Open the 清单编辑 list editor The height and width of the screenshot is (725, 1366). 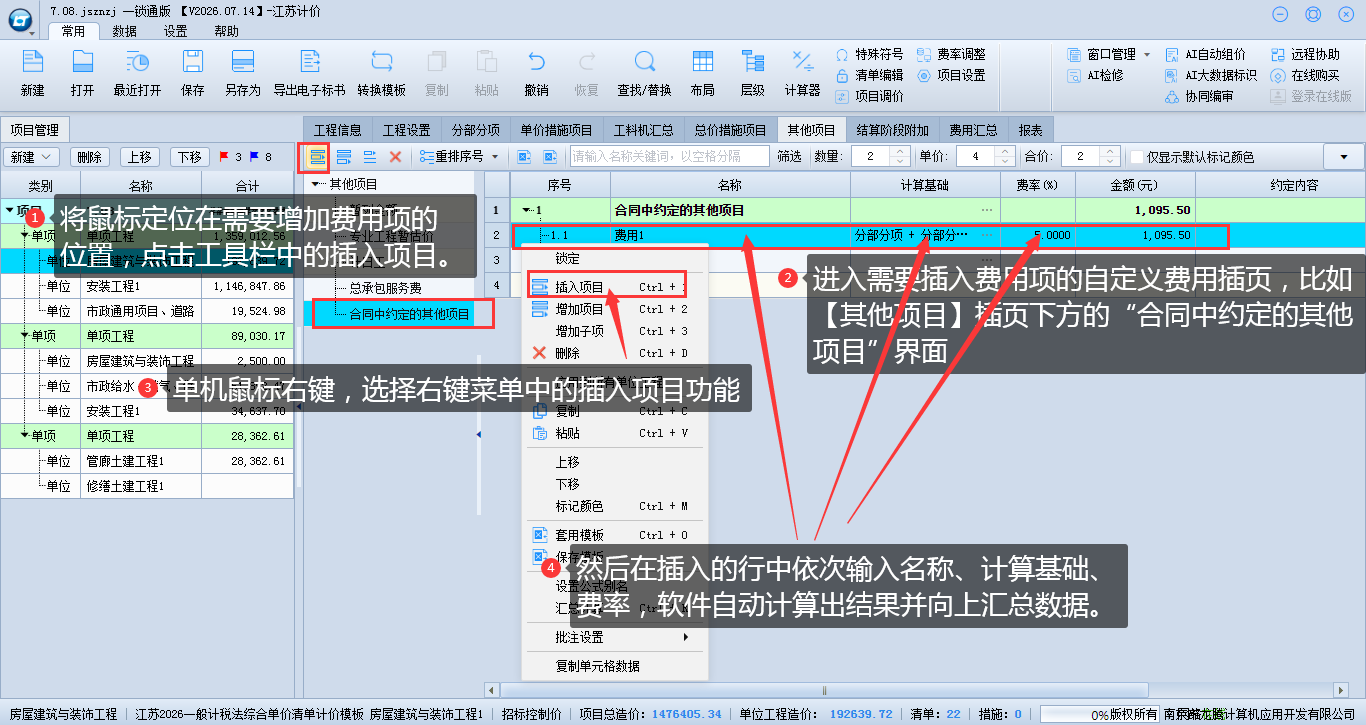(869, 75)
